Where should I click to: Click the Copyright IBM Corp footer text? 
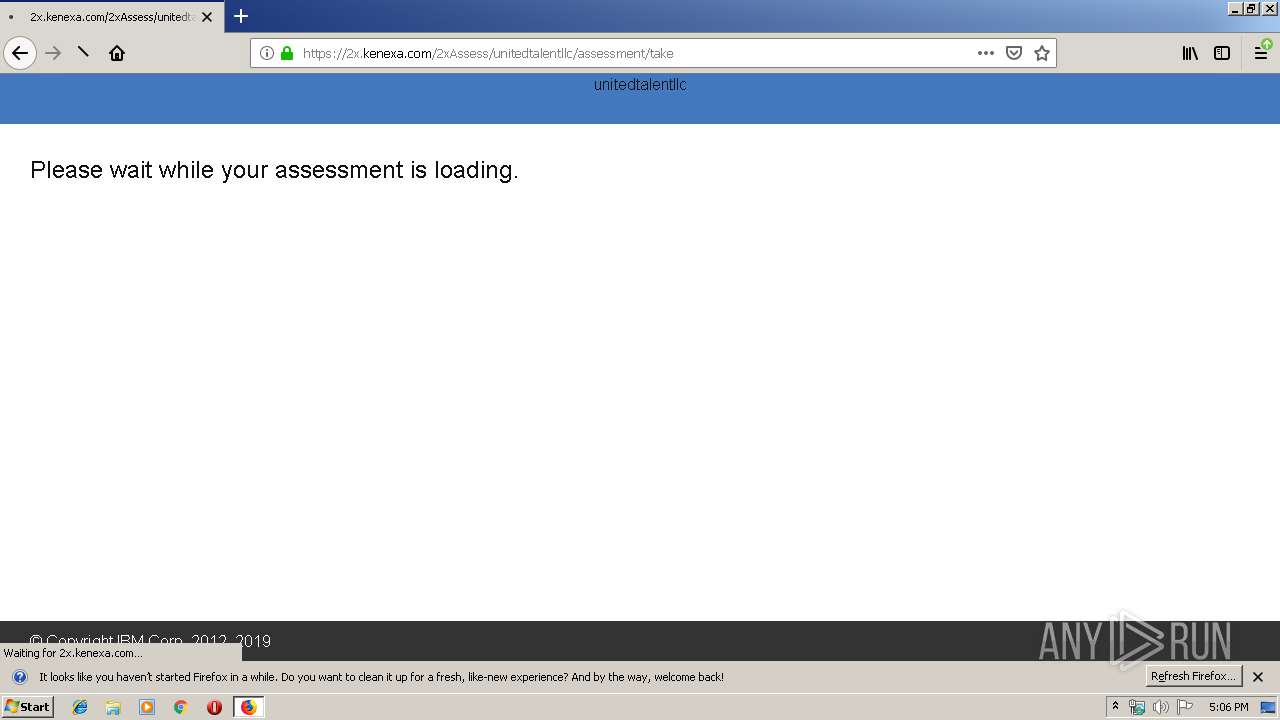[150, 641]
